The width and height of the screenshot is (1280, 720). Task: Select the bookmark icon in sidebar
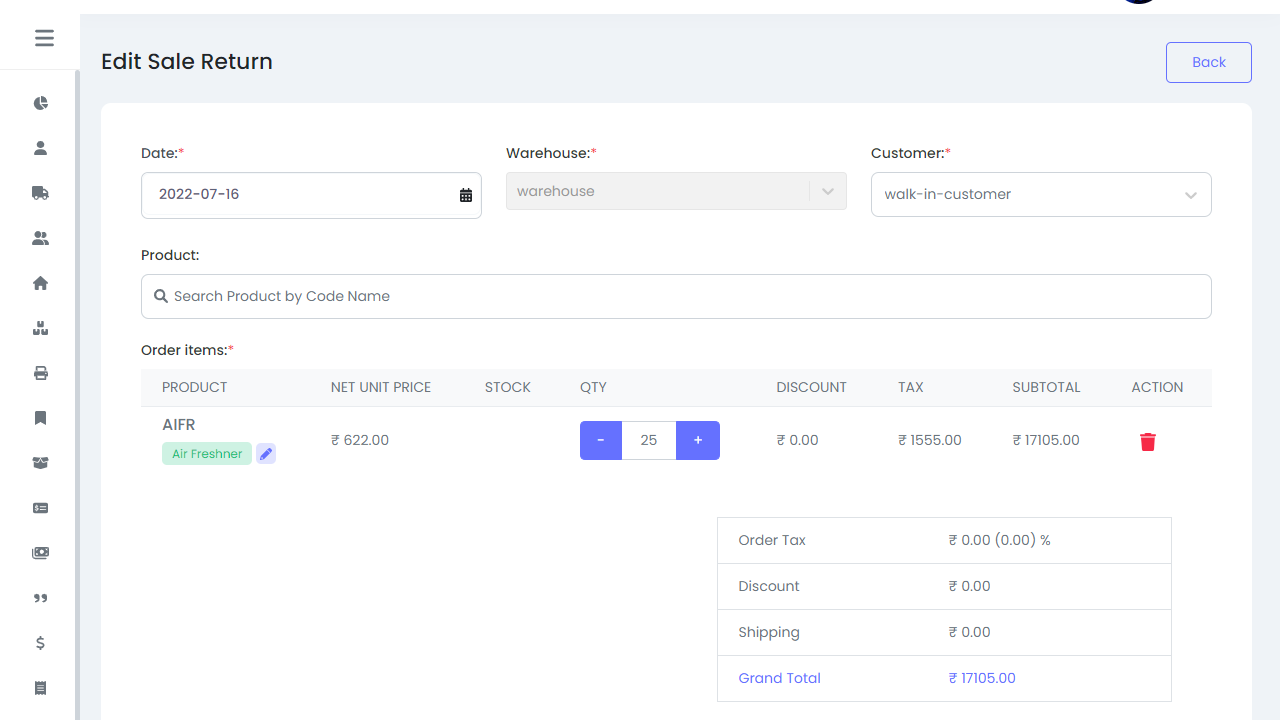click(x=41, y=418)
